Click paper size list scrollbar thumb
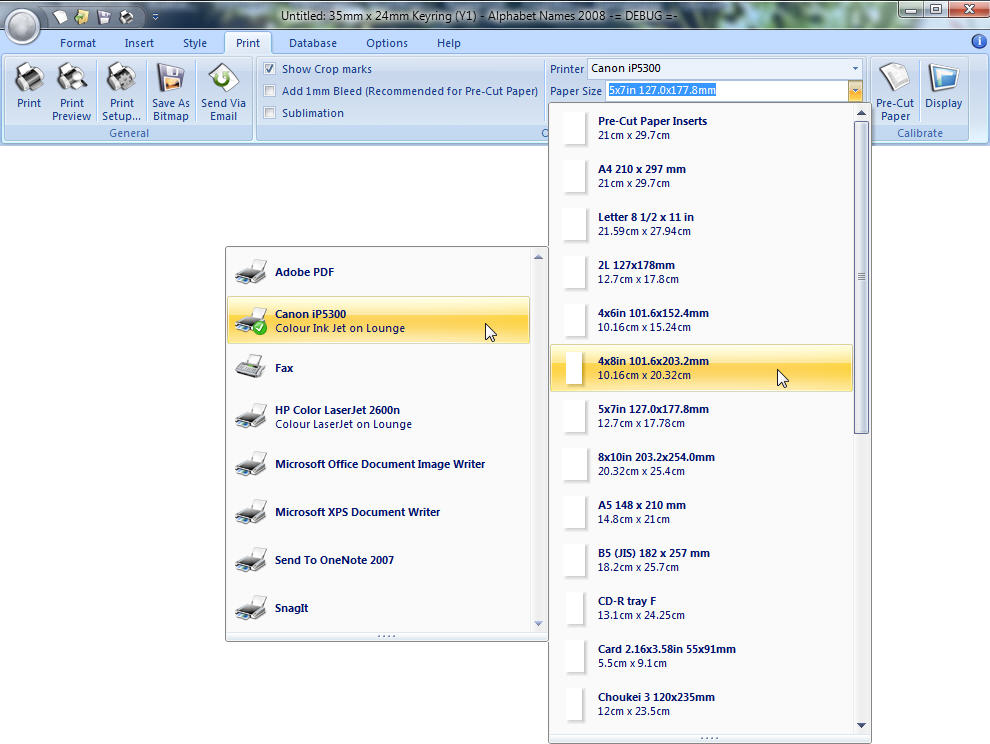Viewport: 990px width, 744px height. tap(861, 277)
